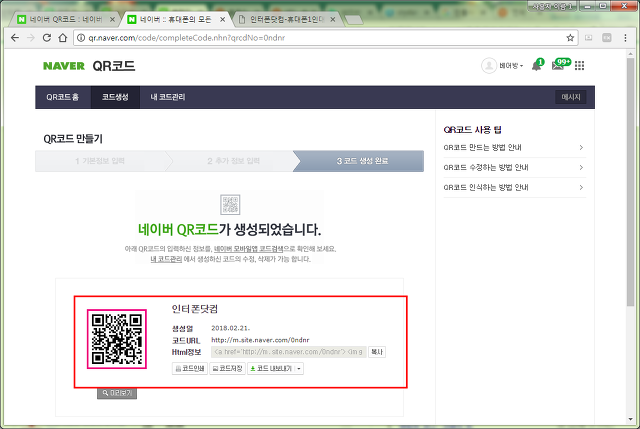Click the 미리보기 preview button

(x=117, y=393)
